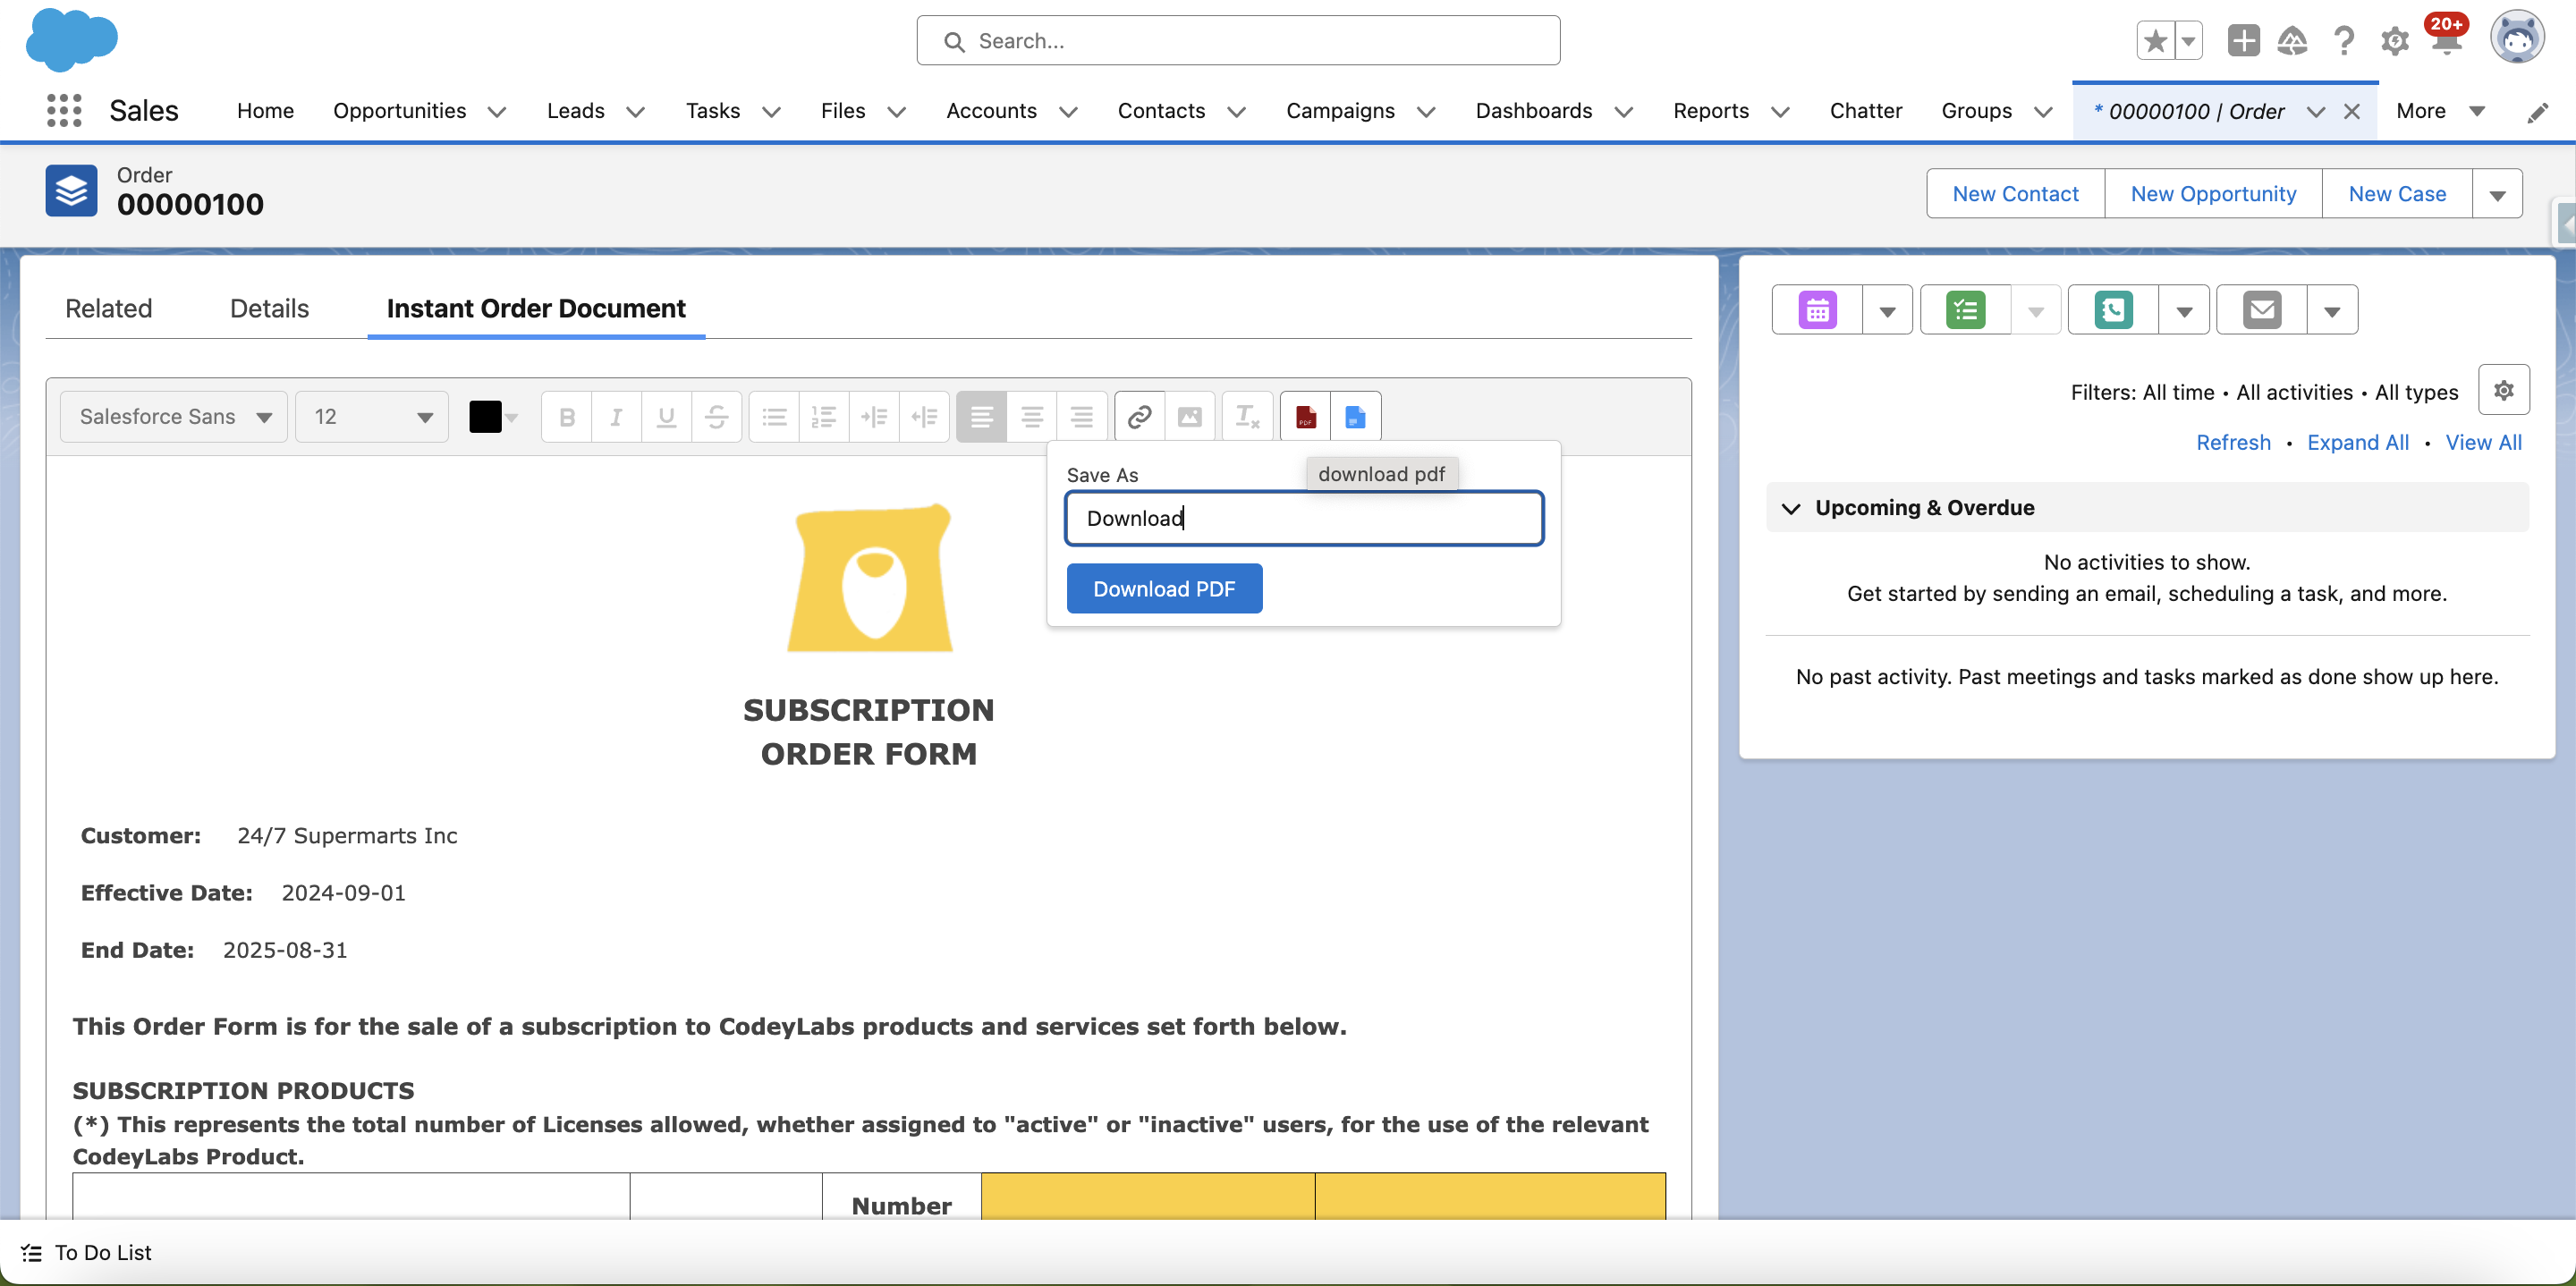Click the Download PDF button

click(x=1164, y=589)
